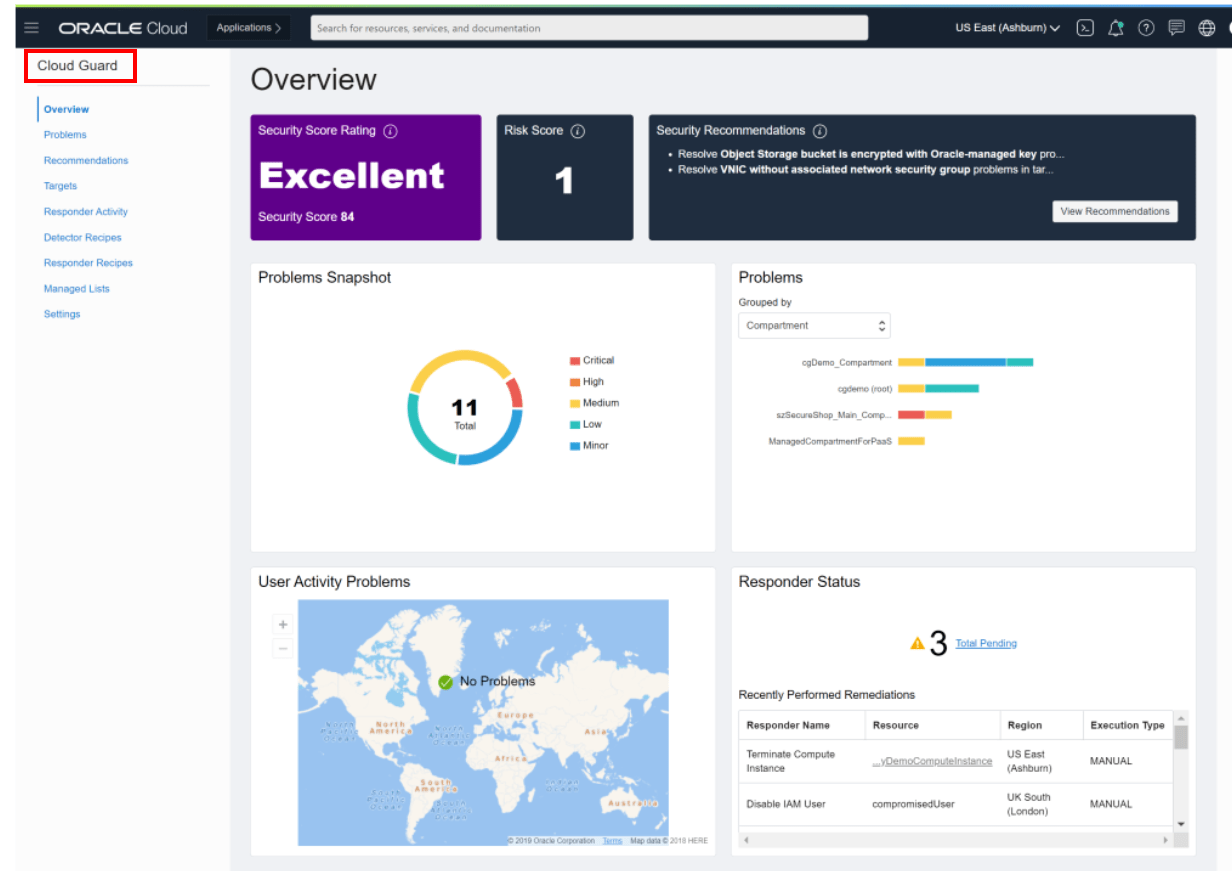Image resolution: width=1232 pixels, height=871 pixels.
Task: Open the hamburger navigation menu
Action: point(32,28)
